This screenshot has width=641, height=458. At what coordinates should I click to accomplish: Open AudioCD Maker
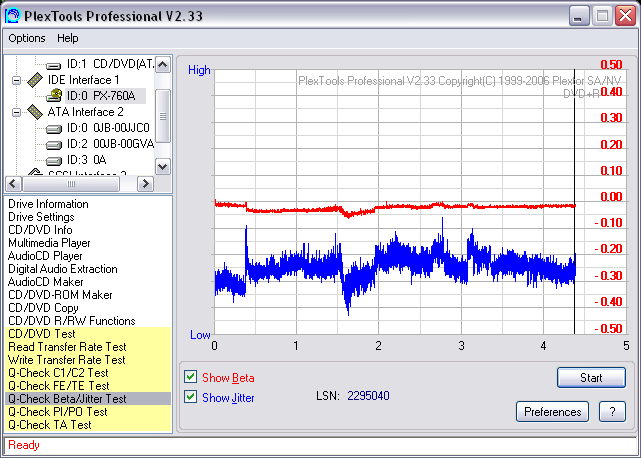45,282
